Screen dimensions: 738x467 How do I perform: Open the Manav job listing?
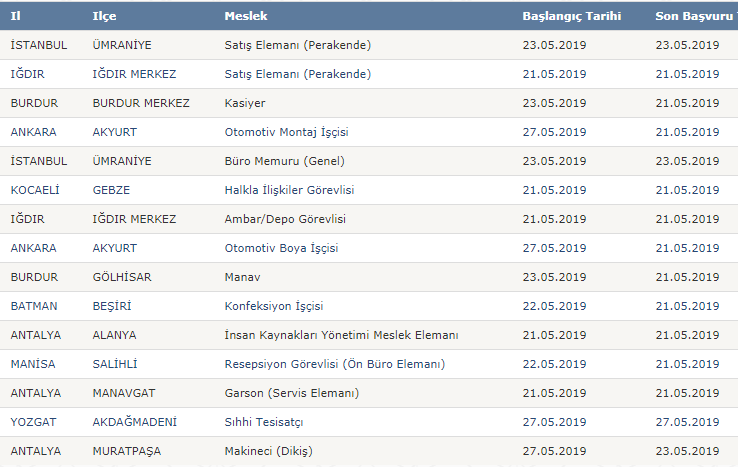pyautogui.click(x=242, y=277)
